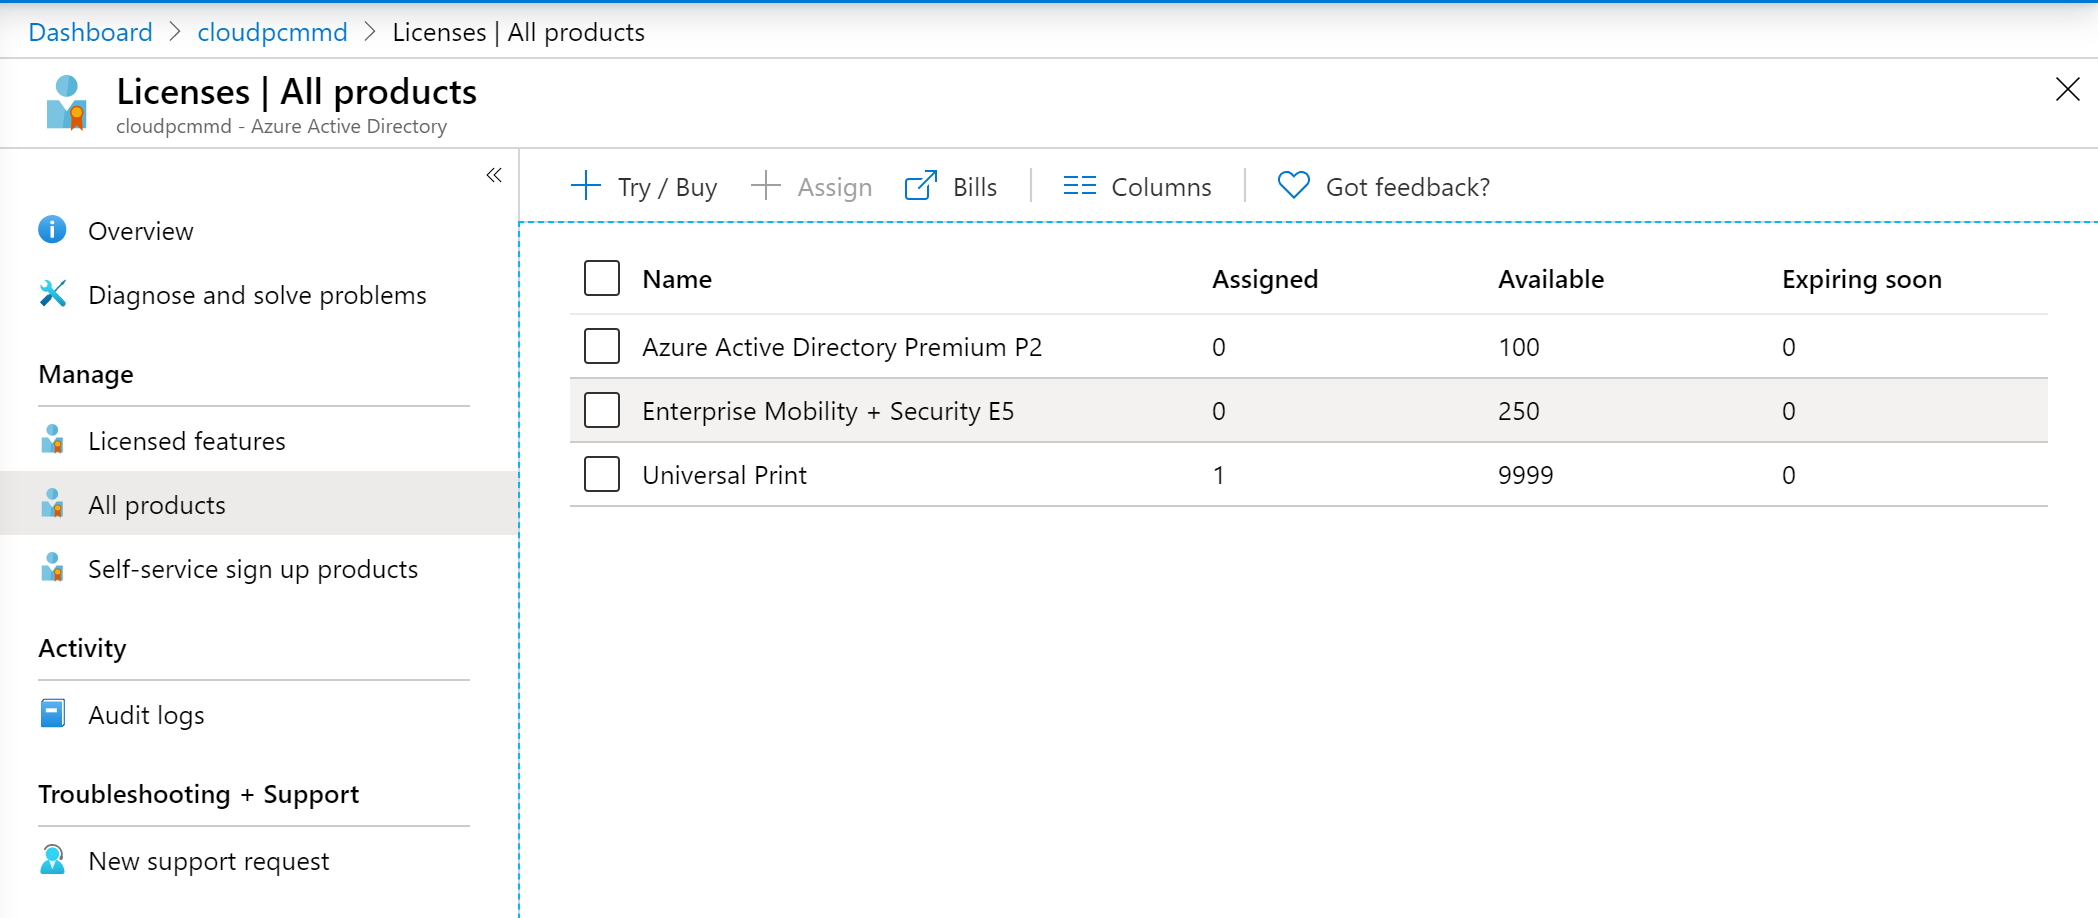The height and width of the screenshot is (918, 2098).
Task: Click the Got feedback heart icon
Action: tap(1293, 186)
